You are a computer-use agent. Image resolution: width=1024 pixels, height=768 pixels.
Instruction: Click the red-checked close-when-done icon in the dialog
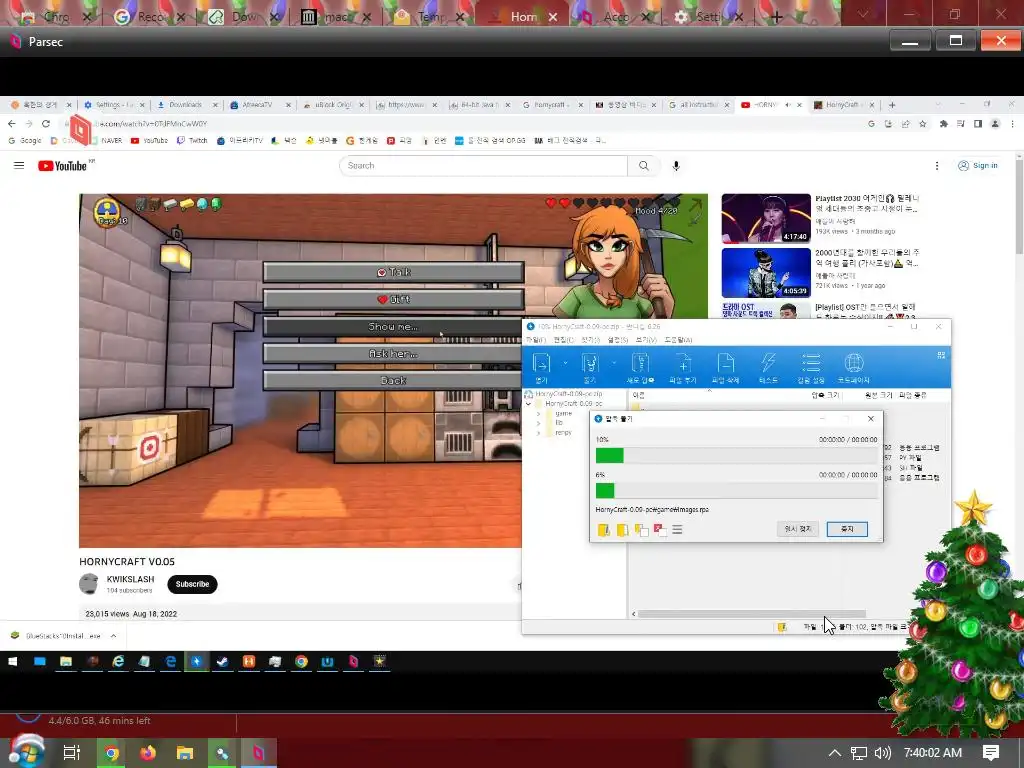(660, 530)
